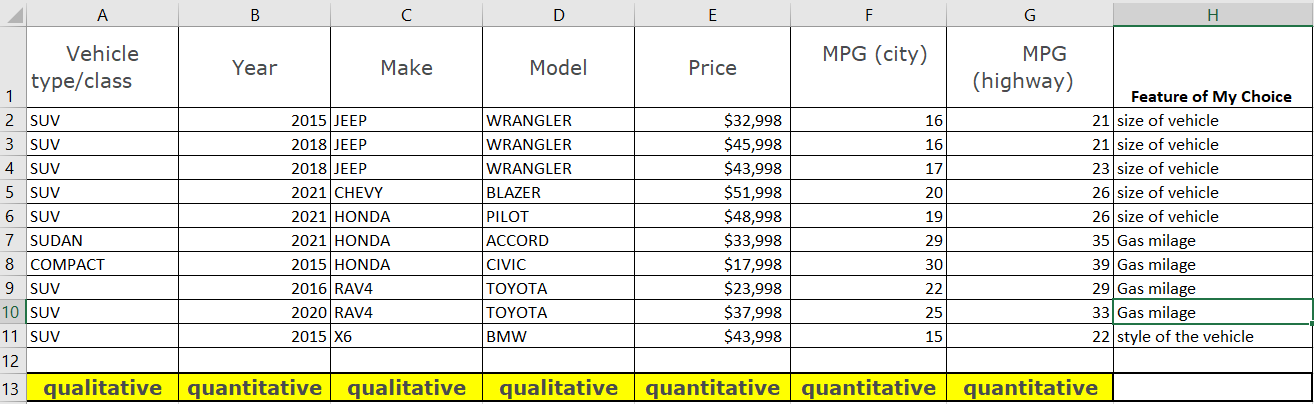This screenshot has height=404, width=1314.
Task: Click the yellow qualitative cell under Model
Action: pos(559,388)
